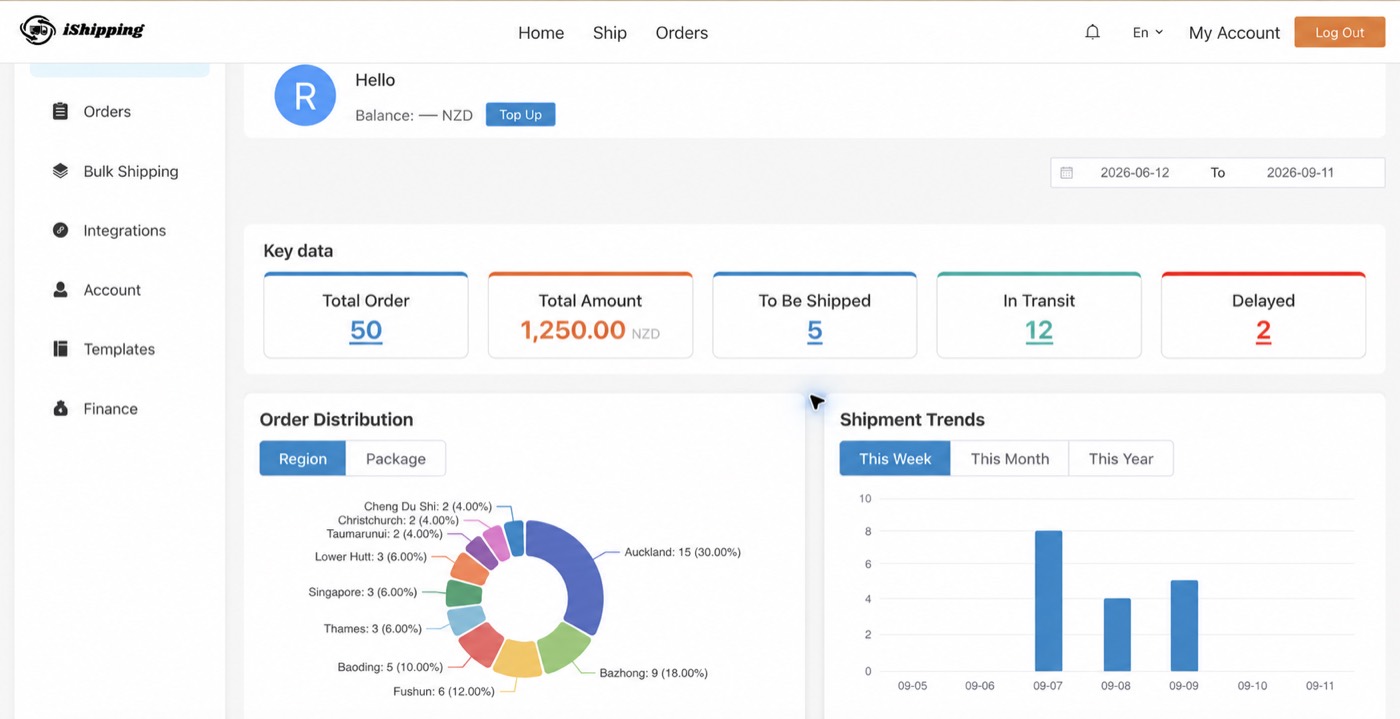Open Ship in top navigation
Image resolution: width=1400 pixels, height=719 pixels.
click(609, 32)
